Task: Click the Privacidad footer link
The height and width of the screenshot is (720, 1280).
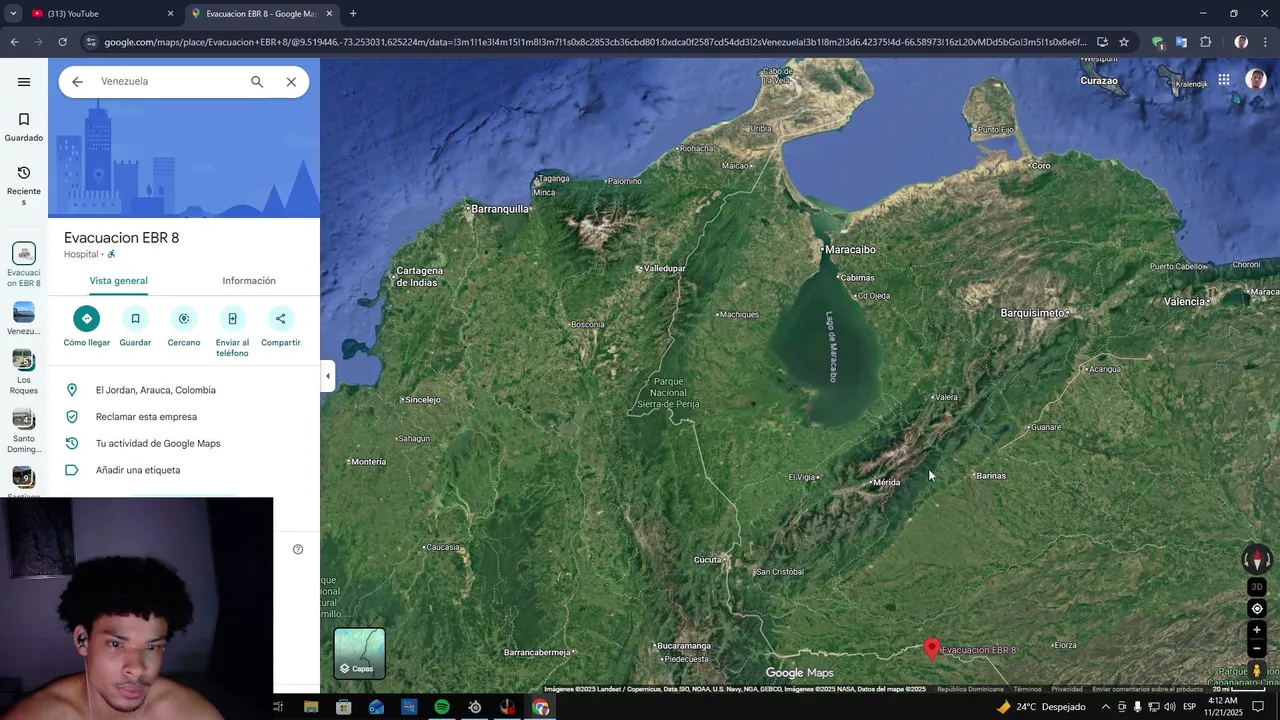Action: click(1067, 689)
